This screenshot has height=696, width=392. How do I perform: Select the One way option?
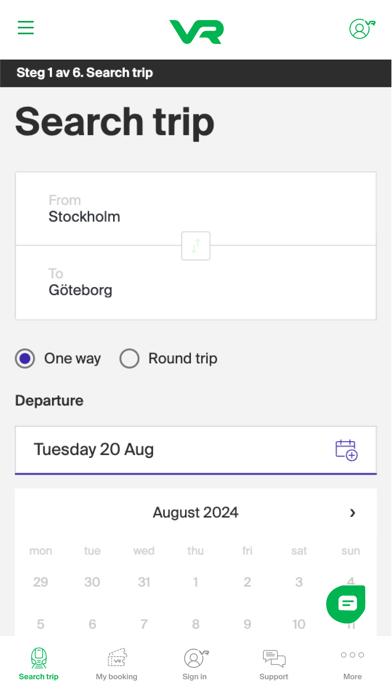click(58, 359)
